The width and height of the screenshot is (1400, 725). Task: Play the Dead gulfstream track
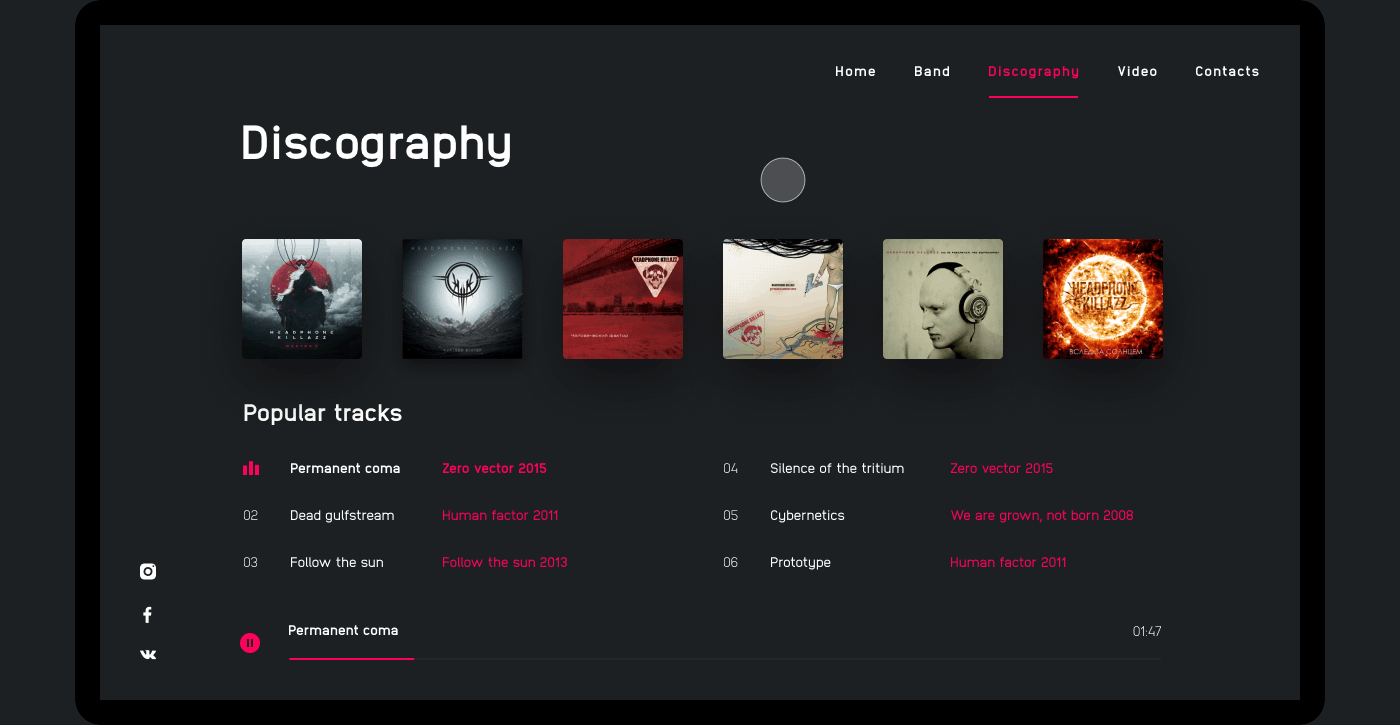pos(342,516)
